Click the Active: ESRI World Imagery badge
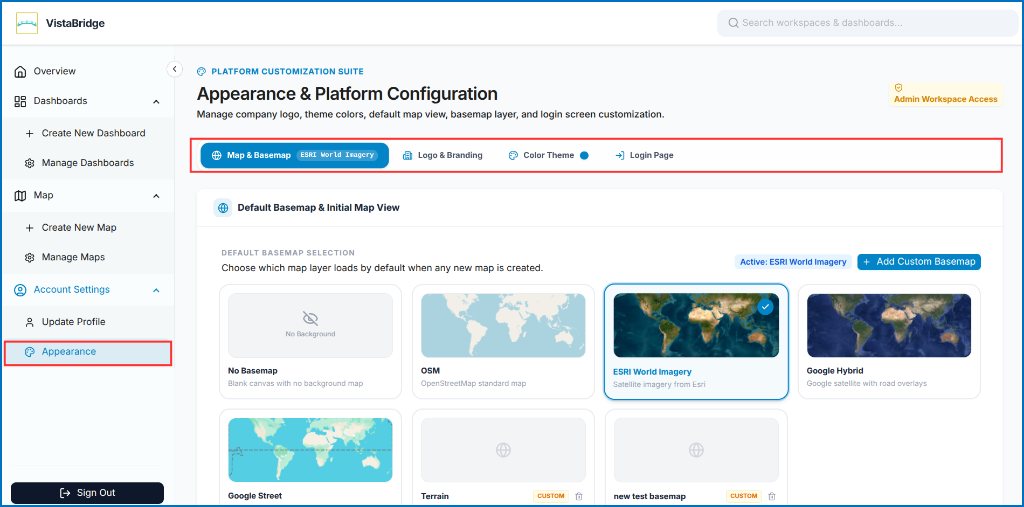Image resolution: width=1024 pixels, height=507 pixels. (793, 262)
